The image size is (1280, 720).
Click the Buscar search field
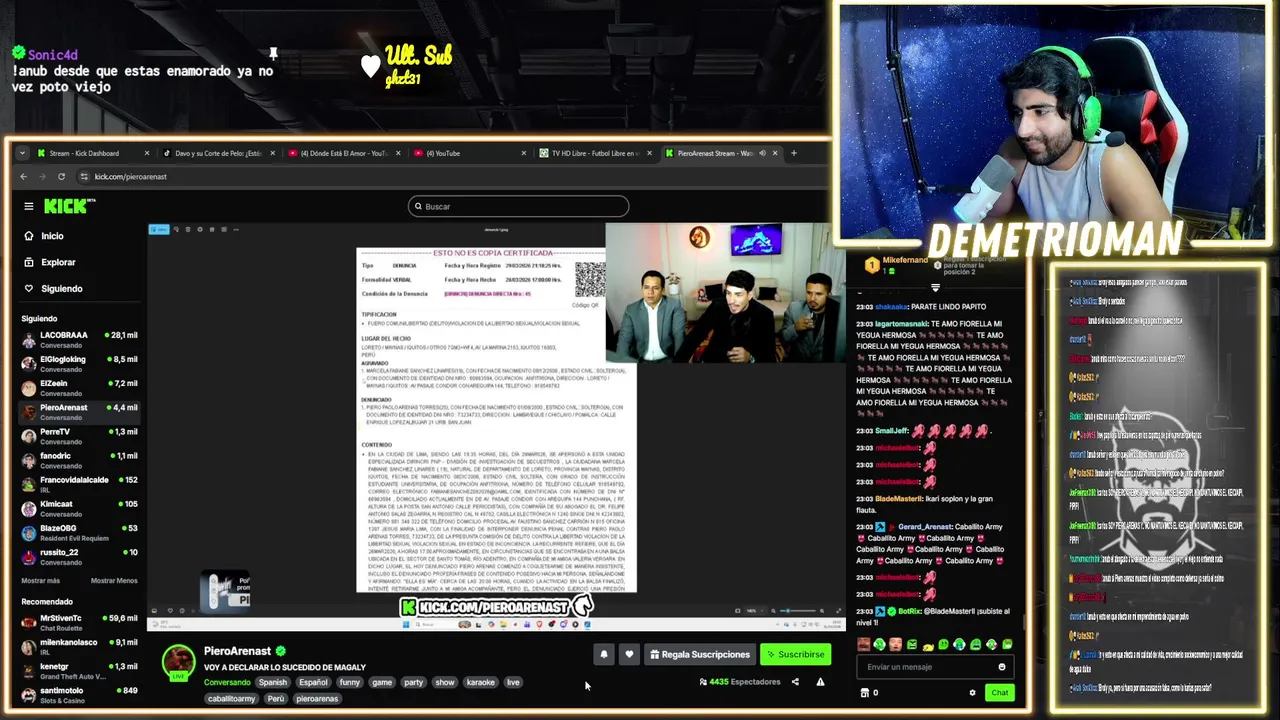coord(518,206)
